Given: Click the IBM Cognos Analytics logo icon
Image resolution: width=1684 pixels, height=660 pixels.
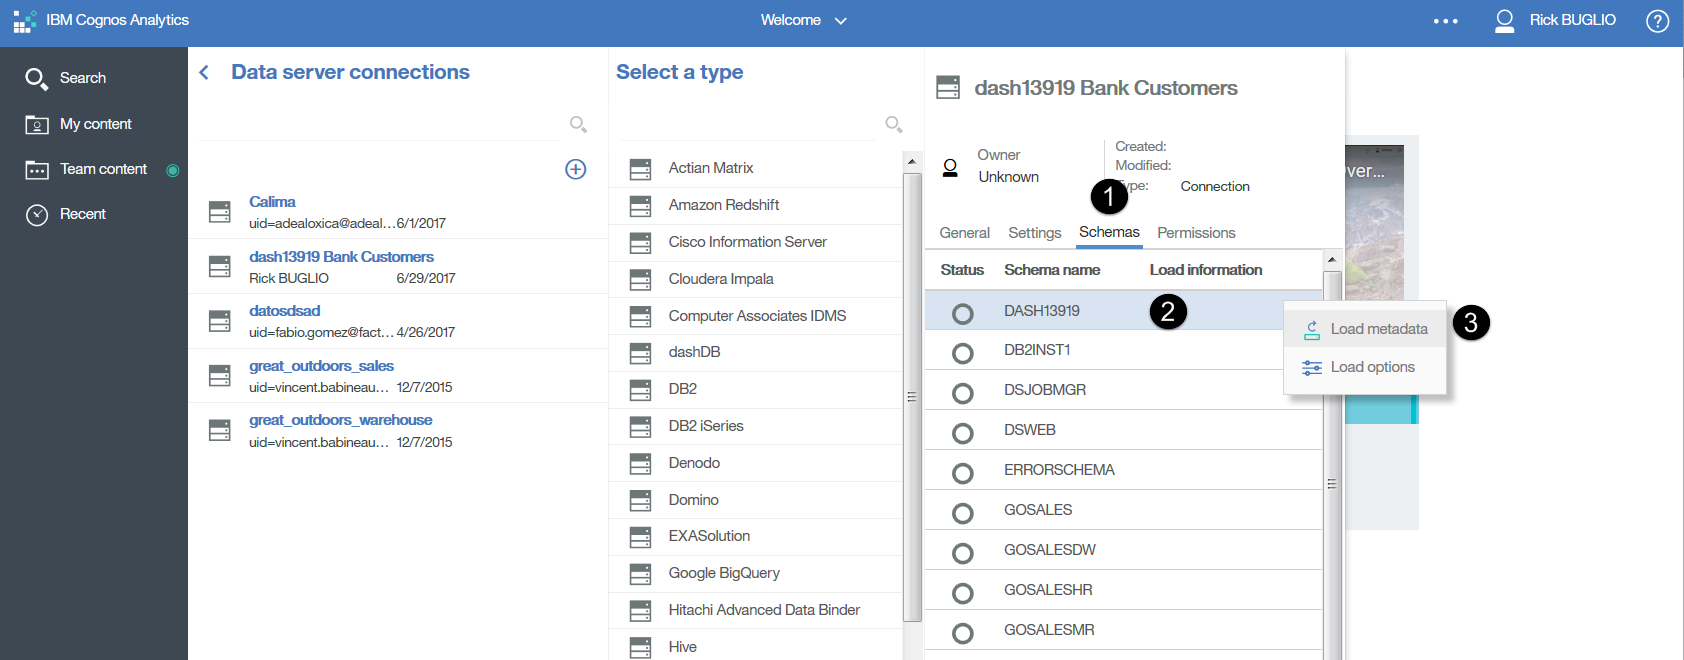Looking at the screenshot, I should [x=24, y=21].
